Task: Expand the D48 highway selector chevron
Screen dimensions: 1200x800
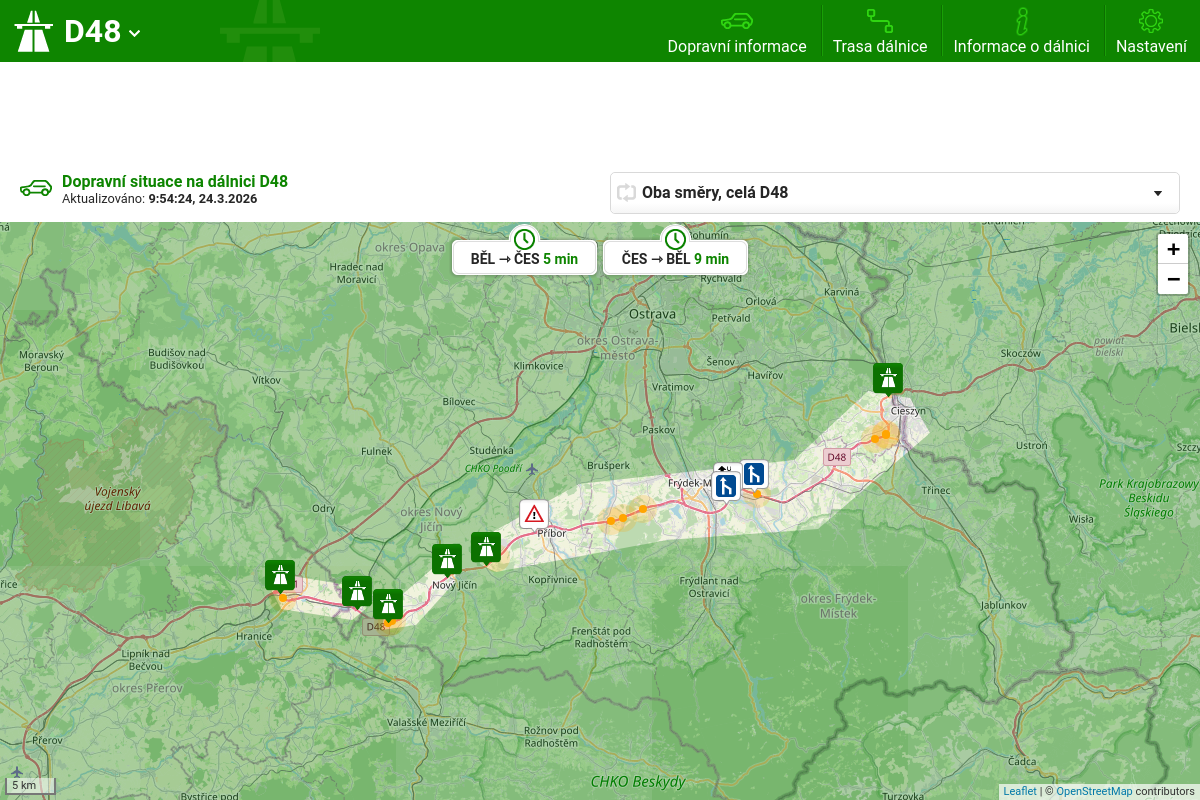Action: click(x=135, y=33)
